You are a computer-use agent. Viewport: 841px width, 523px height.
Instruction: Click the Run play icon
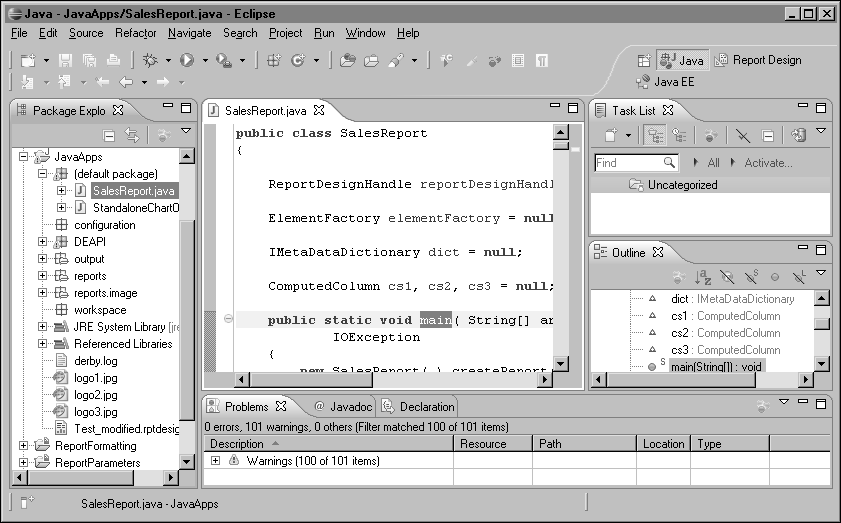coord(187,61)
